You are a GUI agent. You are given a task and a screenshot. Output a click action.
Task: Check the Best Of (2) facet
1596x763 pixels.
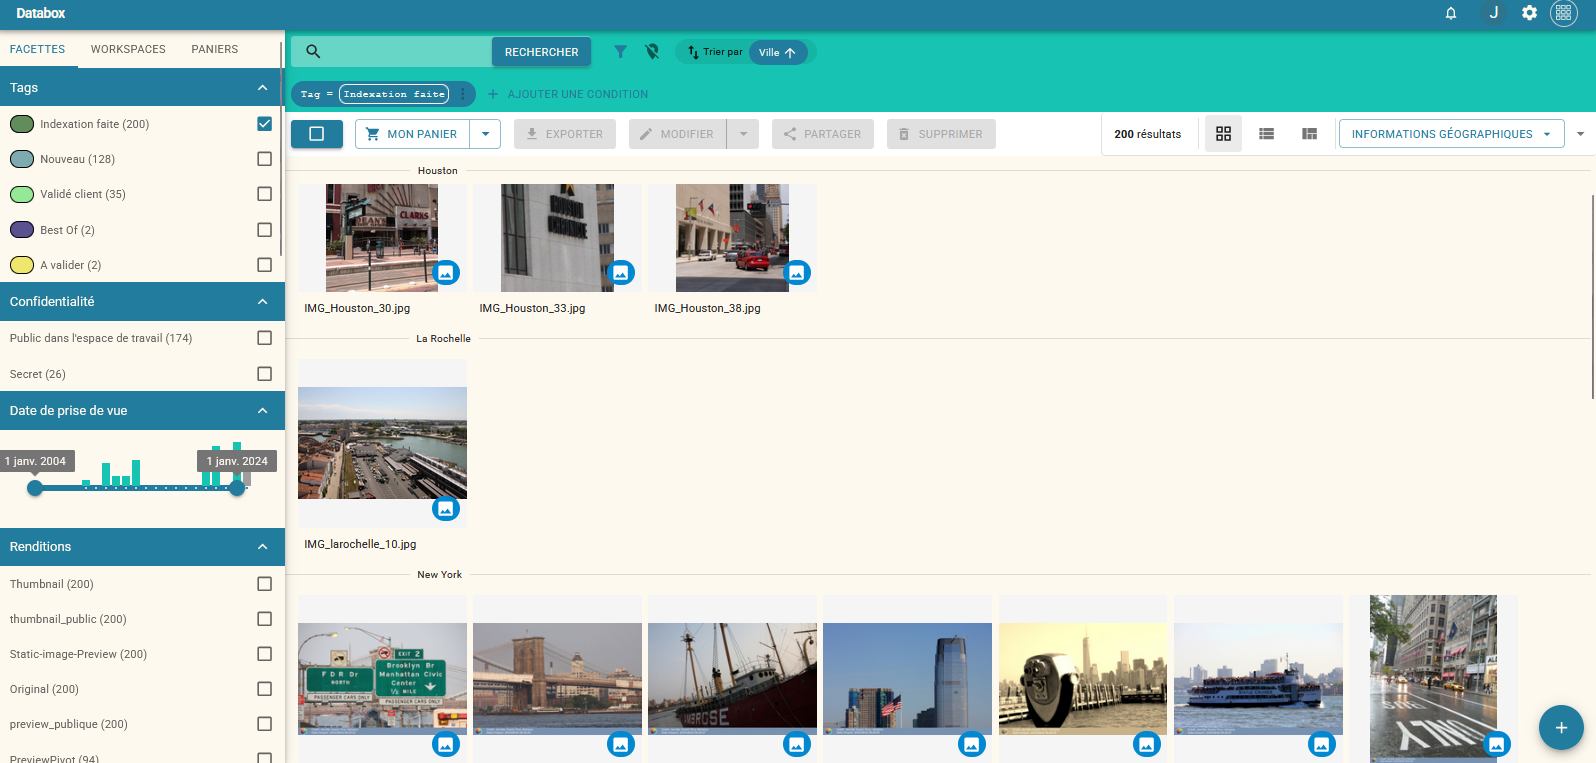pos(264,230)
